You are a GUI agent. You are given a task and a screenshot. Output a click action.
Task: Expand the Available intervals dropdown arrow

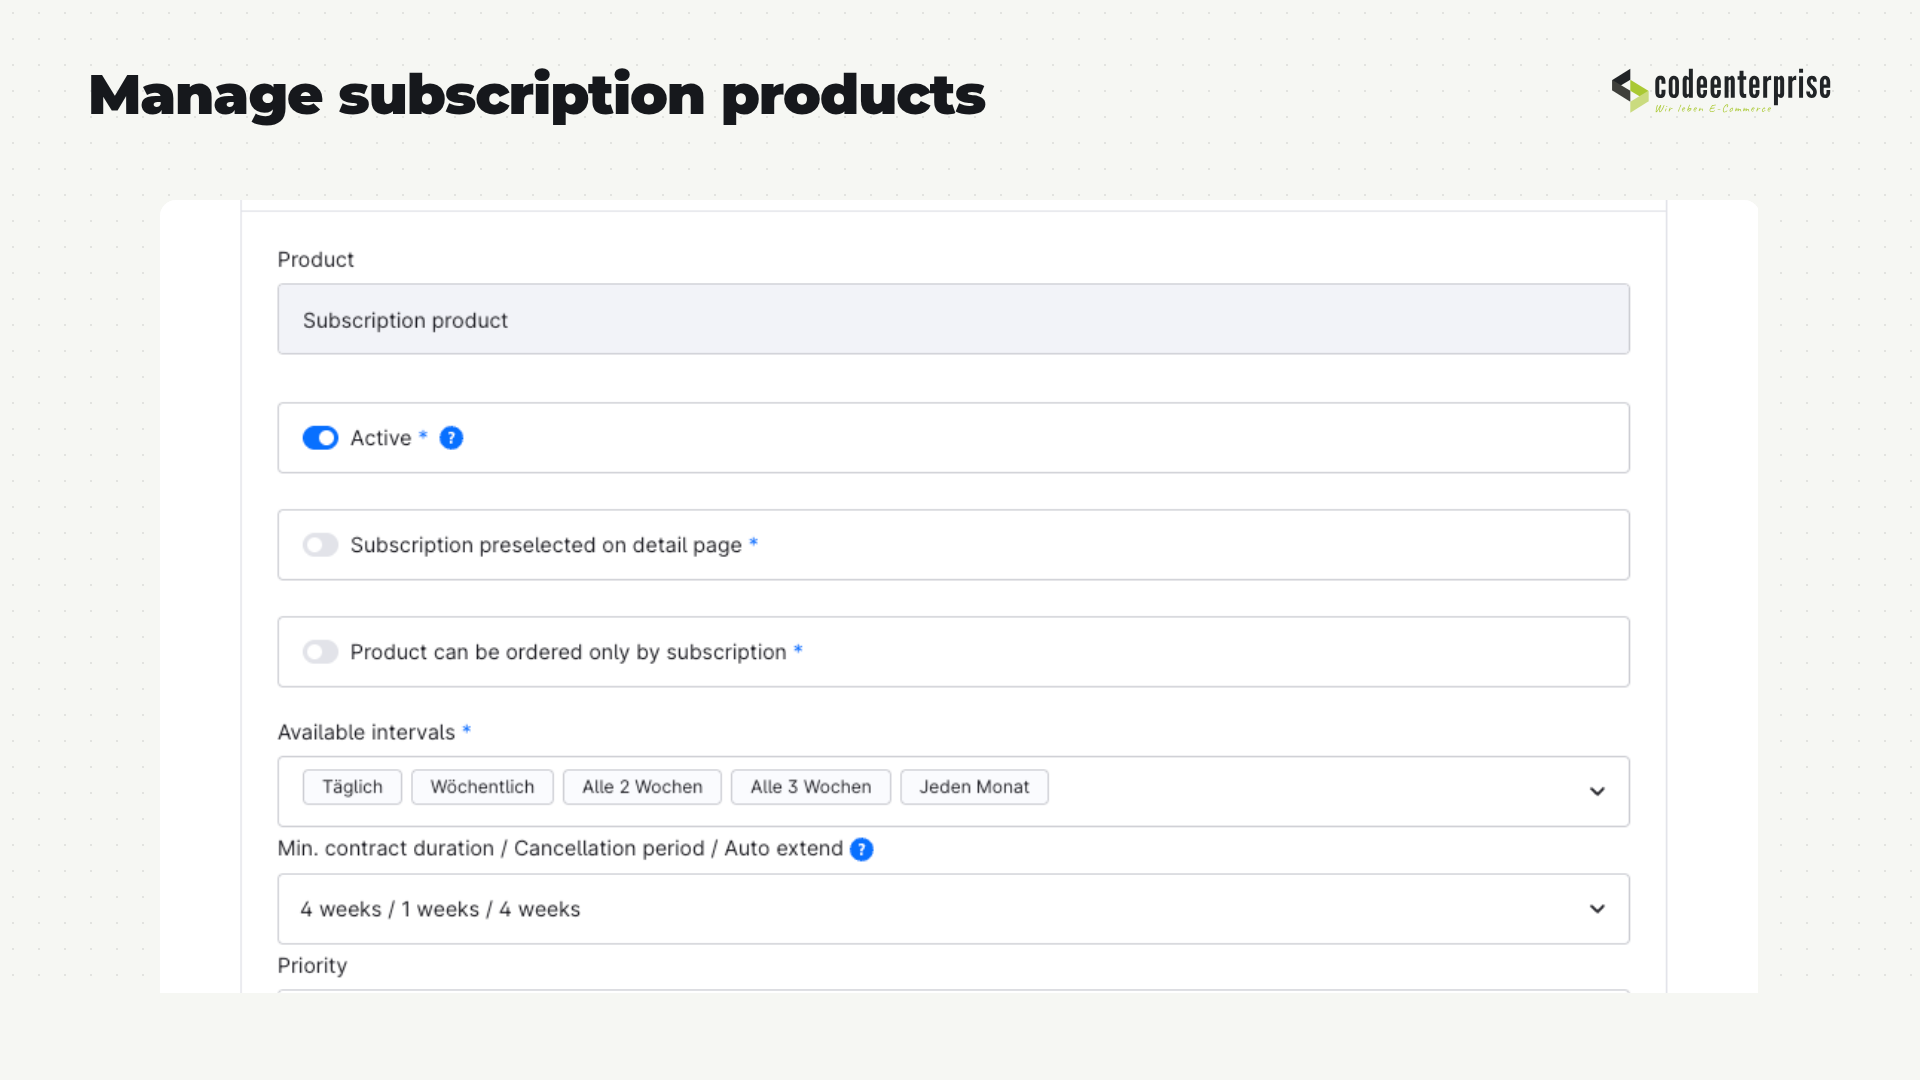(1597, 791)
